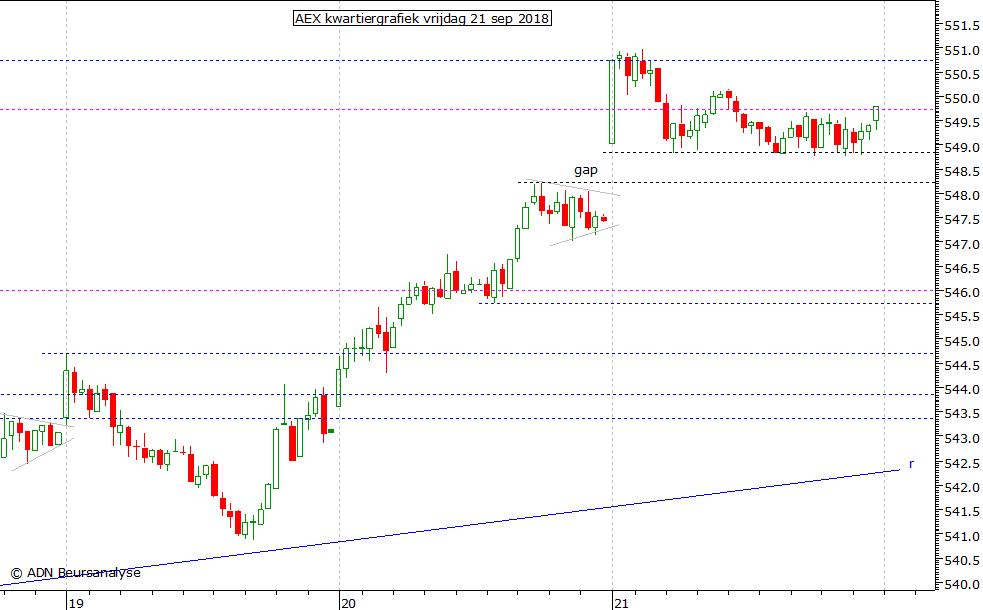983x610 pixels.
Task: Click the price label 541.5
Action: pyautogui.click(x=962, y=512)
